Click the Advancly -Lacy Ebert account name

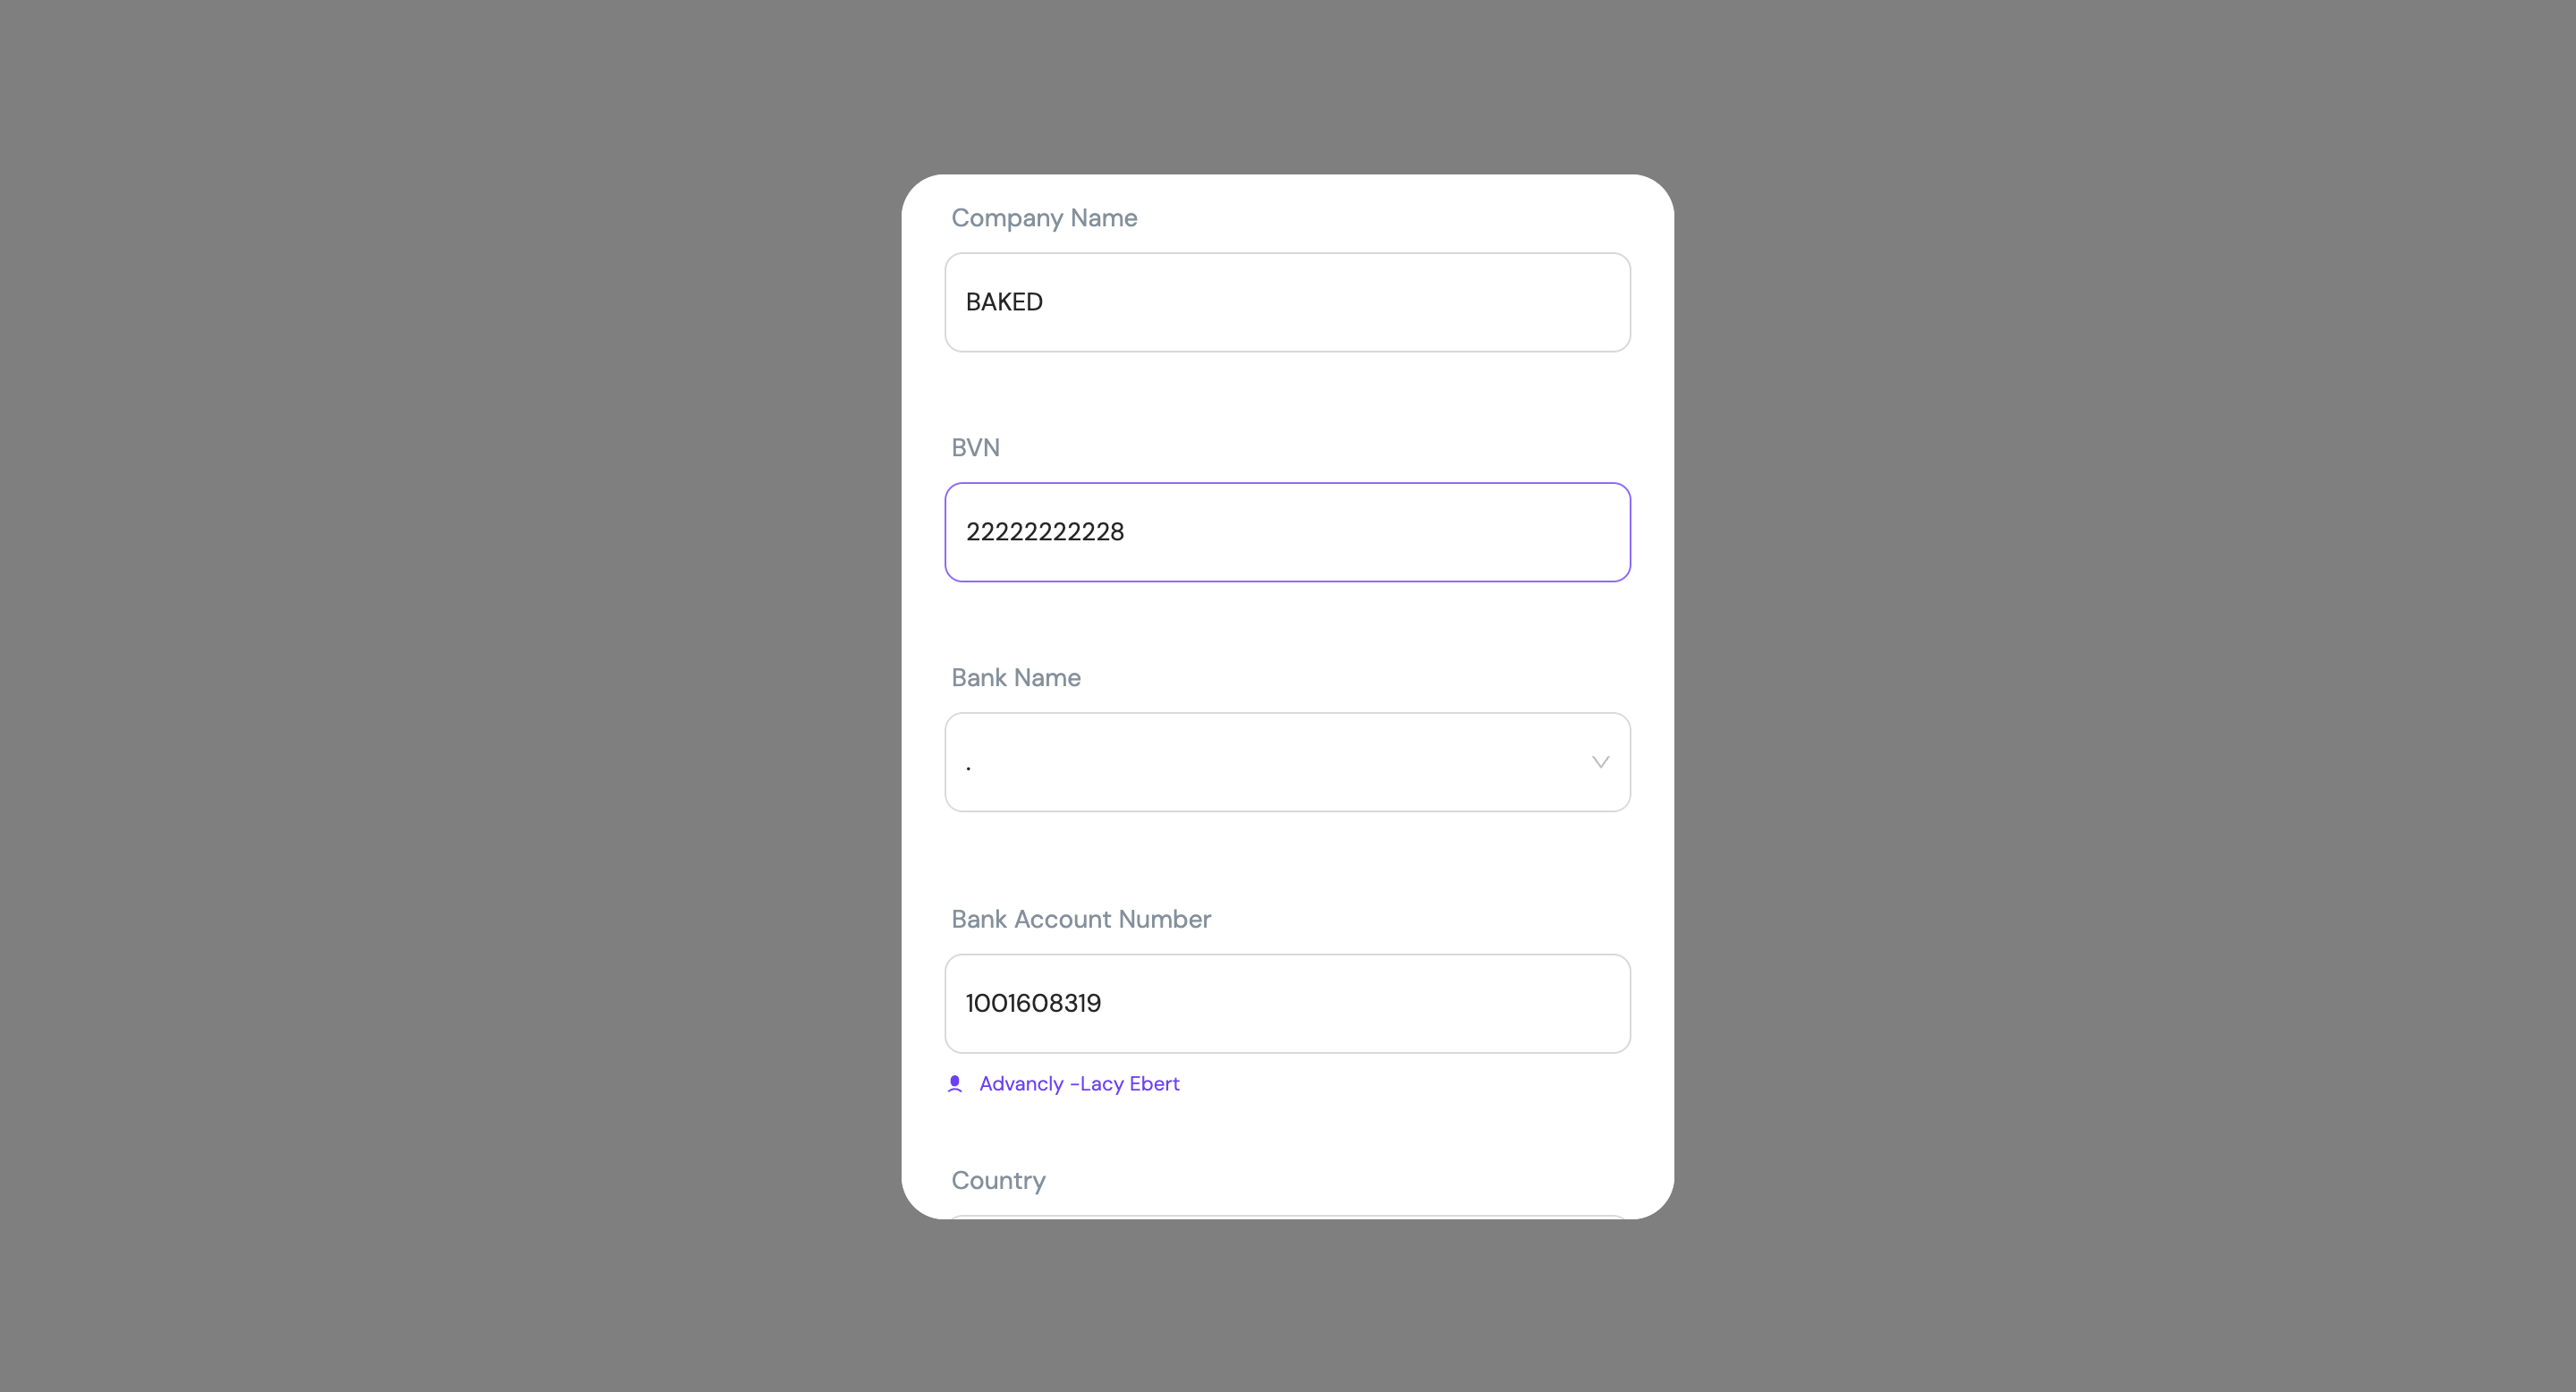pos(1079,1084)
